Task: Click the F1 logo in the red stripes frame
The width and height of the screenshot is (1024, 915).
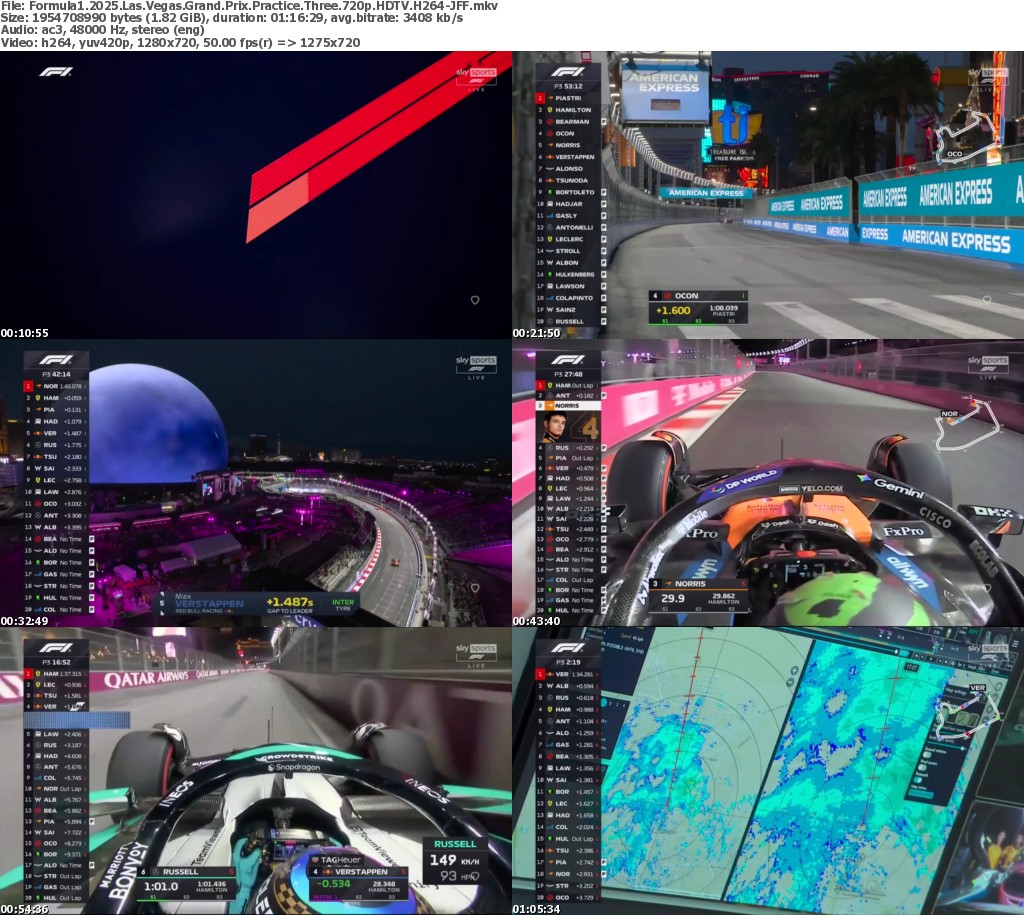Action: coord(56,72)
